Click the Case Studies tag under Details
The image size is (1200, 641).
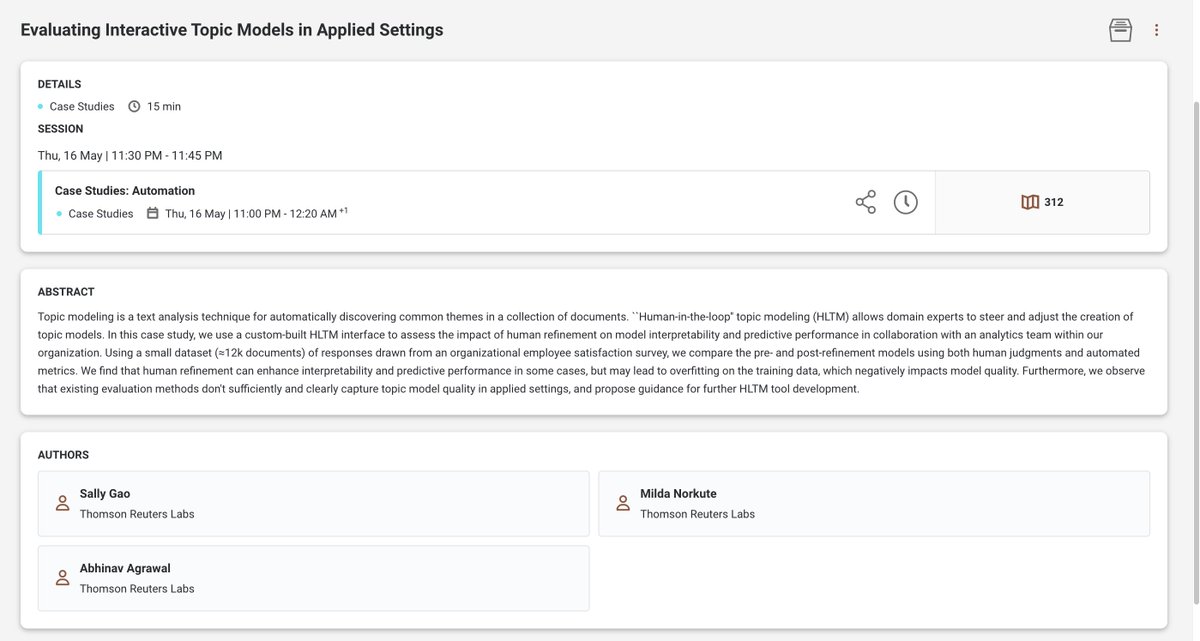click(82, 106)
